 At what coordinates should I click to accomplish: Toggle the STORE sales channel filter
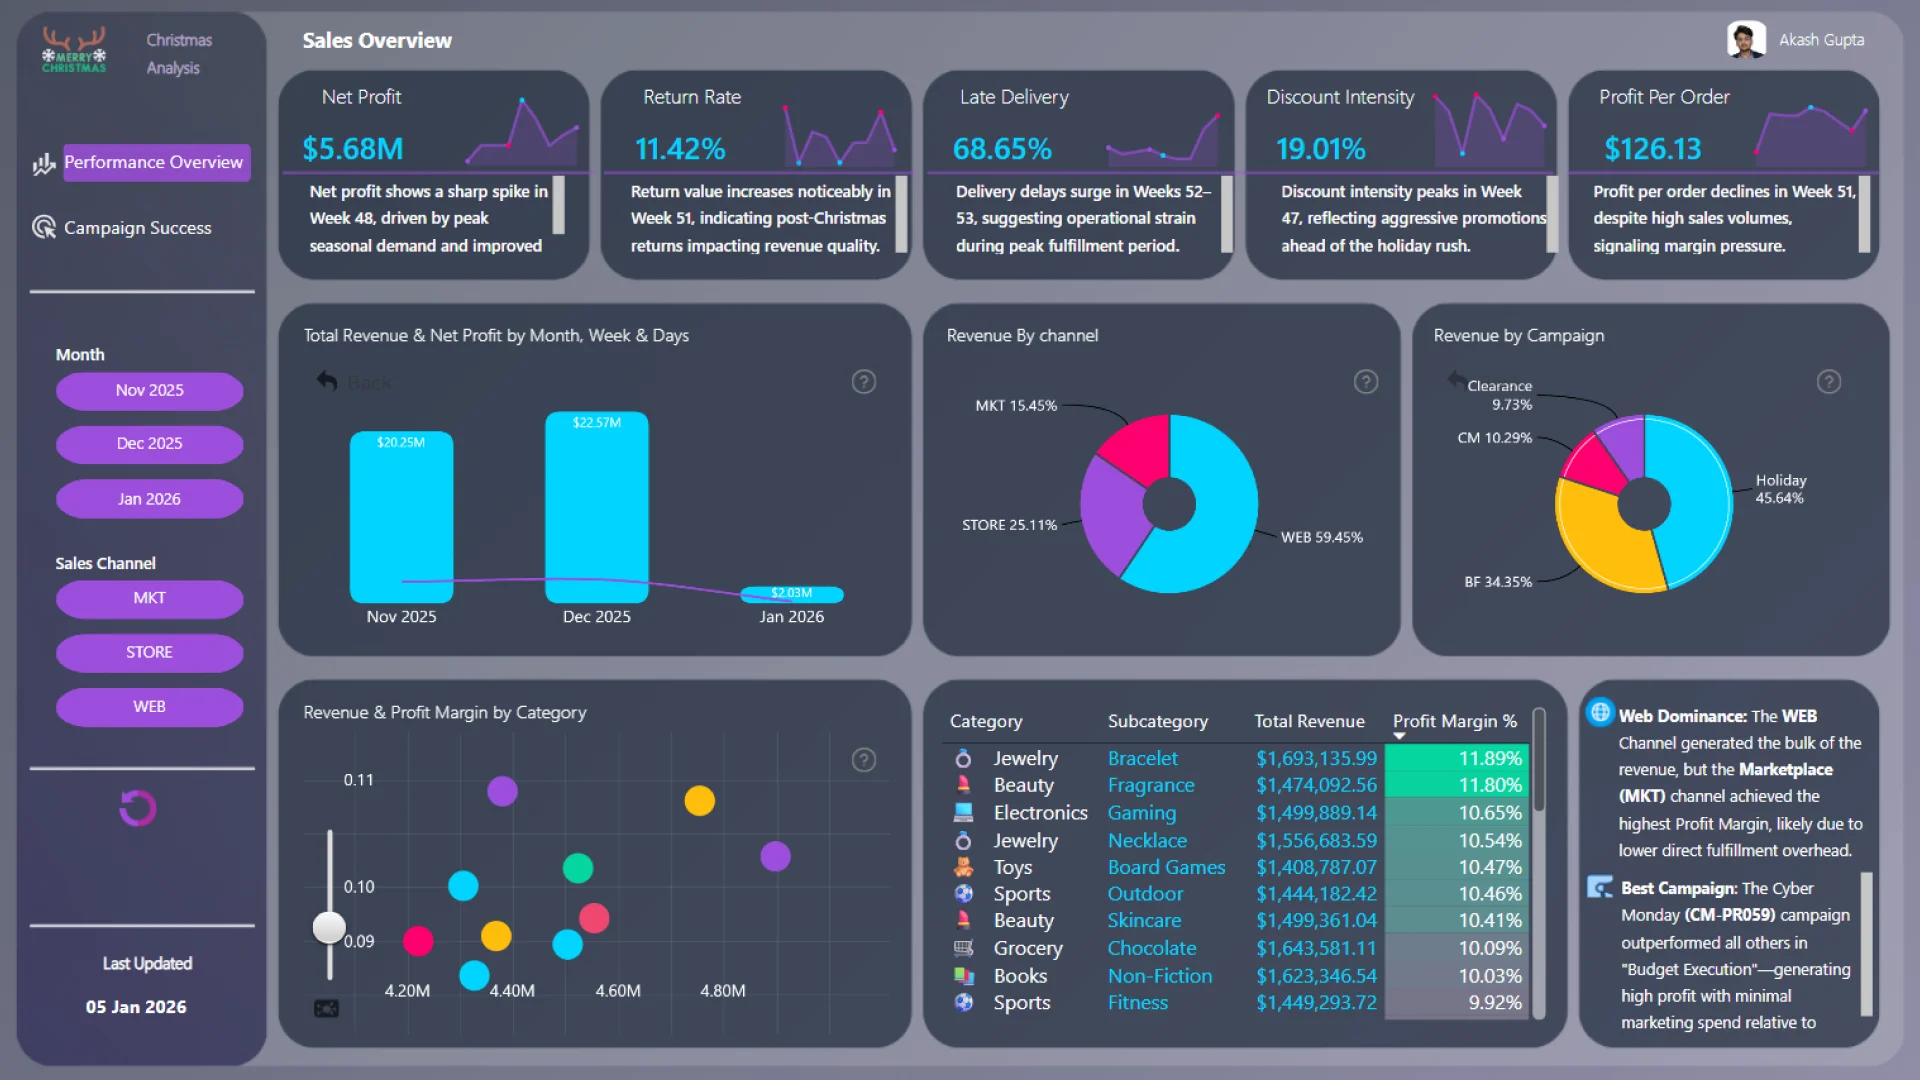pyautogui.click(x=150, y=652)
